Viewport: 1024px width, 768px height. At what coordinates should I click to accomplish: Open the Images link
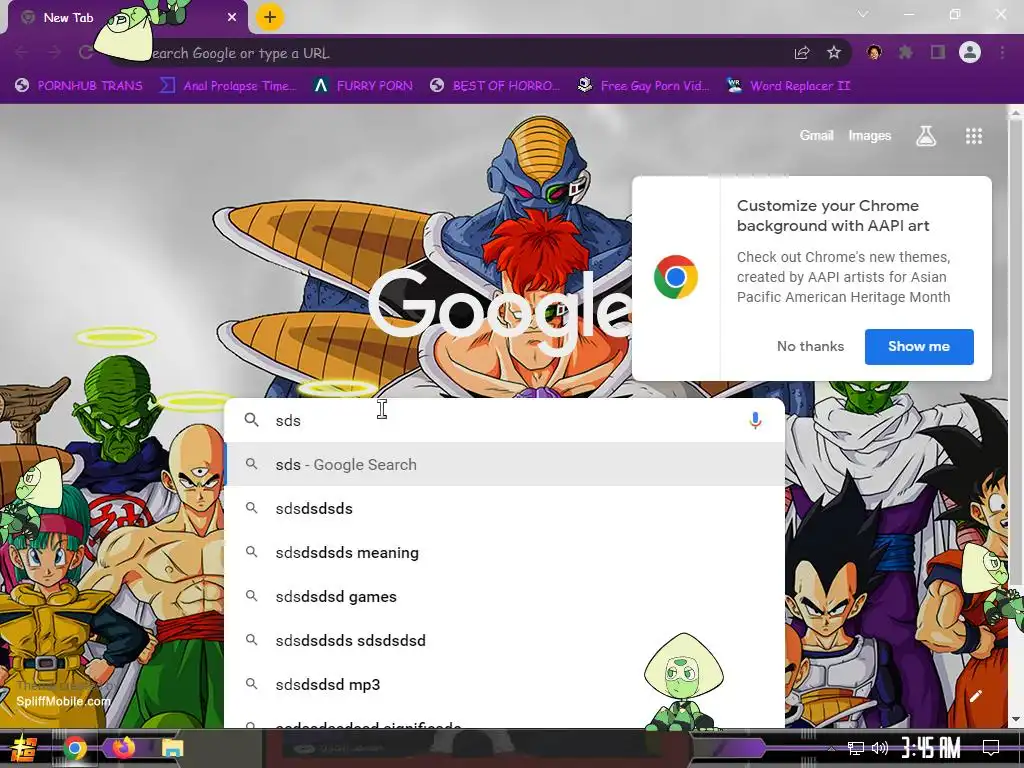(869, 135)
